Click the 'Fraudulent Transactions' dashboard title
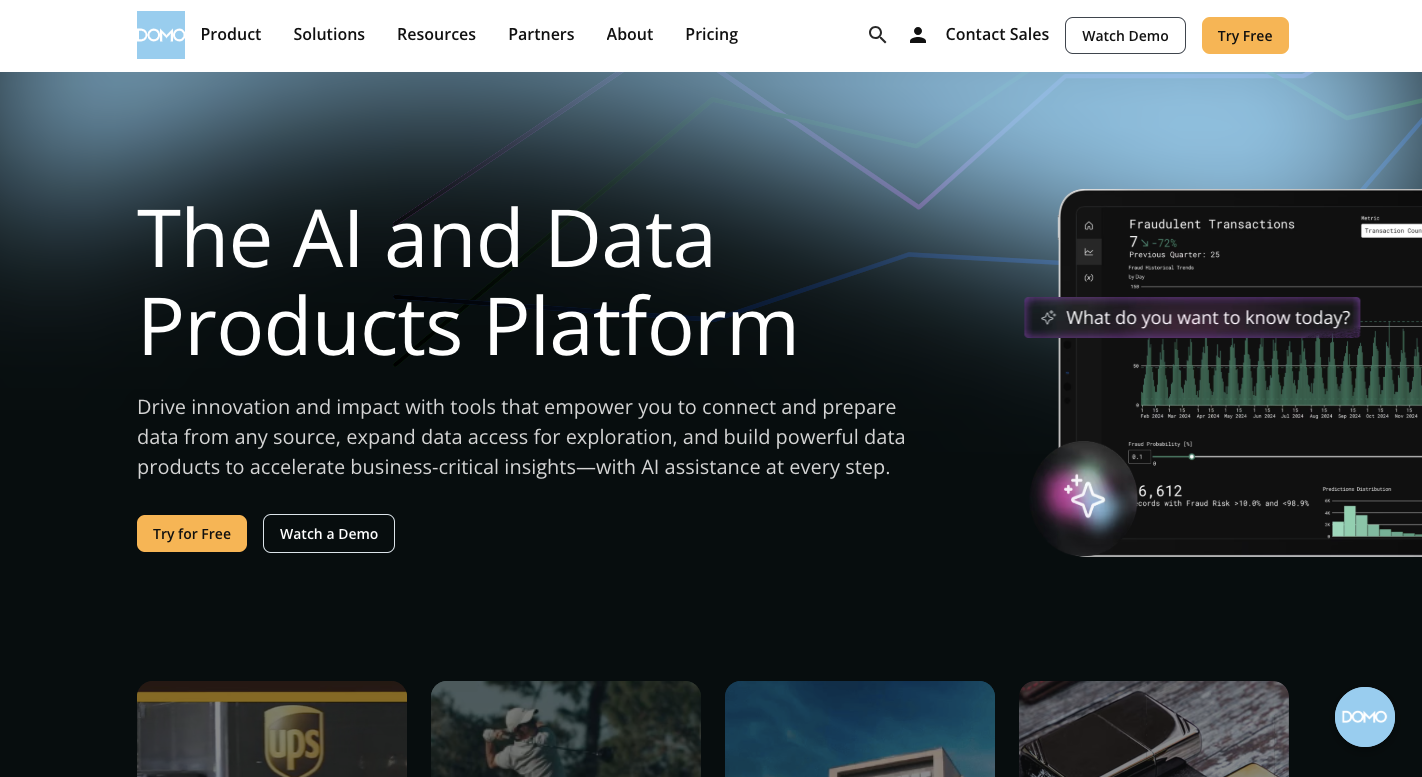 (x=1212, y=224)
